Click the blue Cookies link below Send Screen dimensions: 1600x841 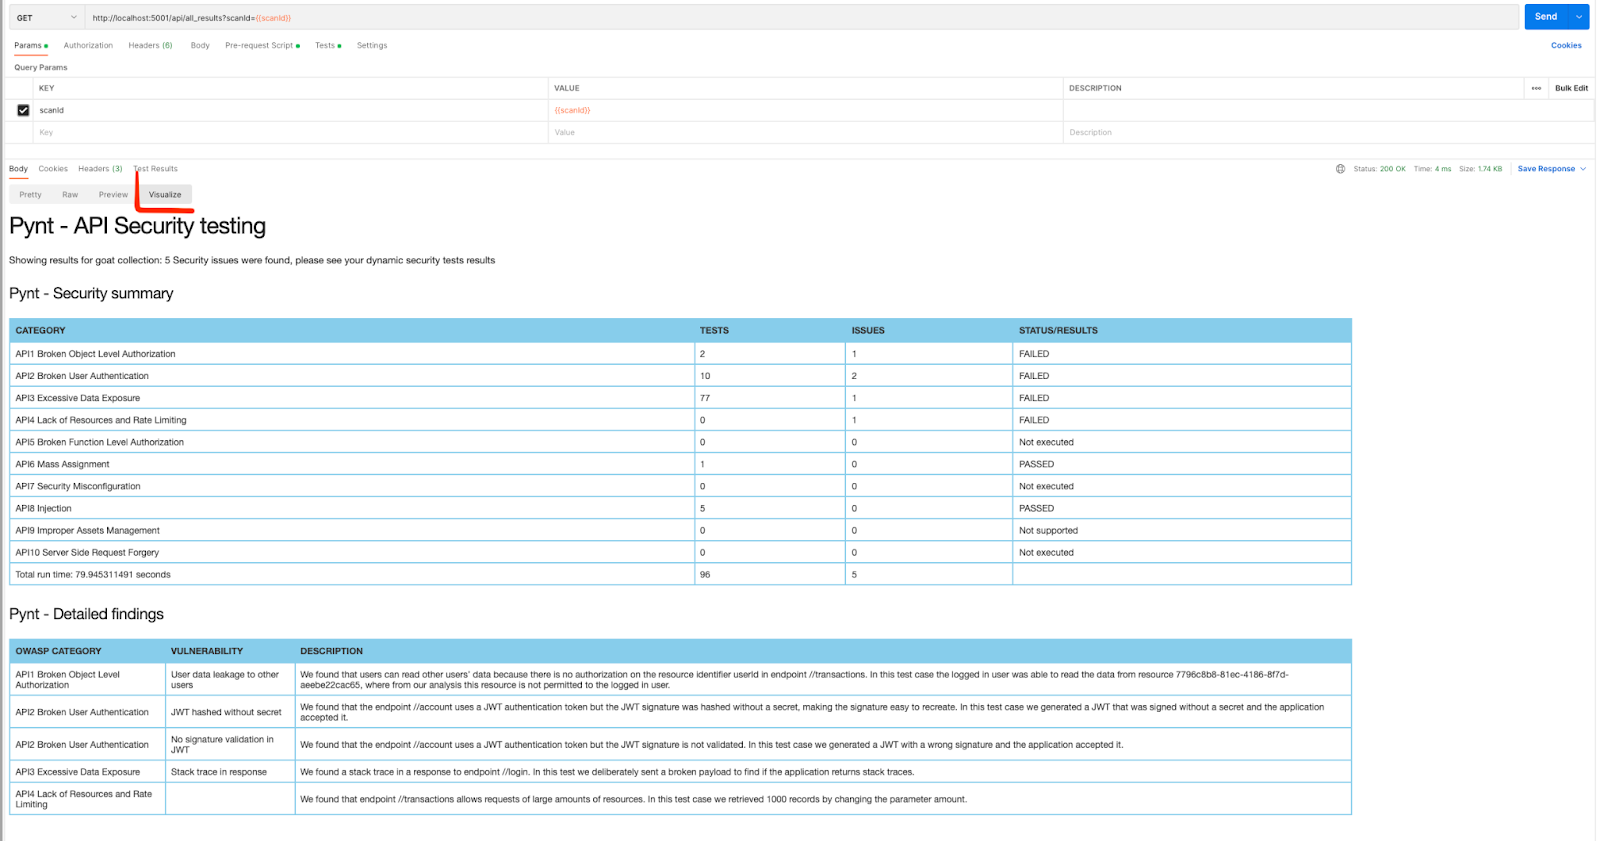(x=1566, y=45)
